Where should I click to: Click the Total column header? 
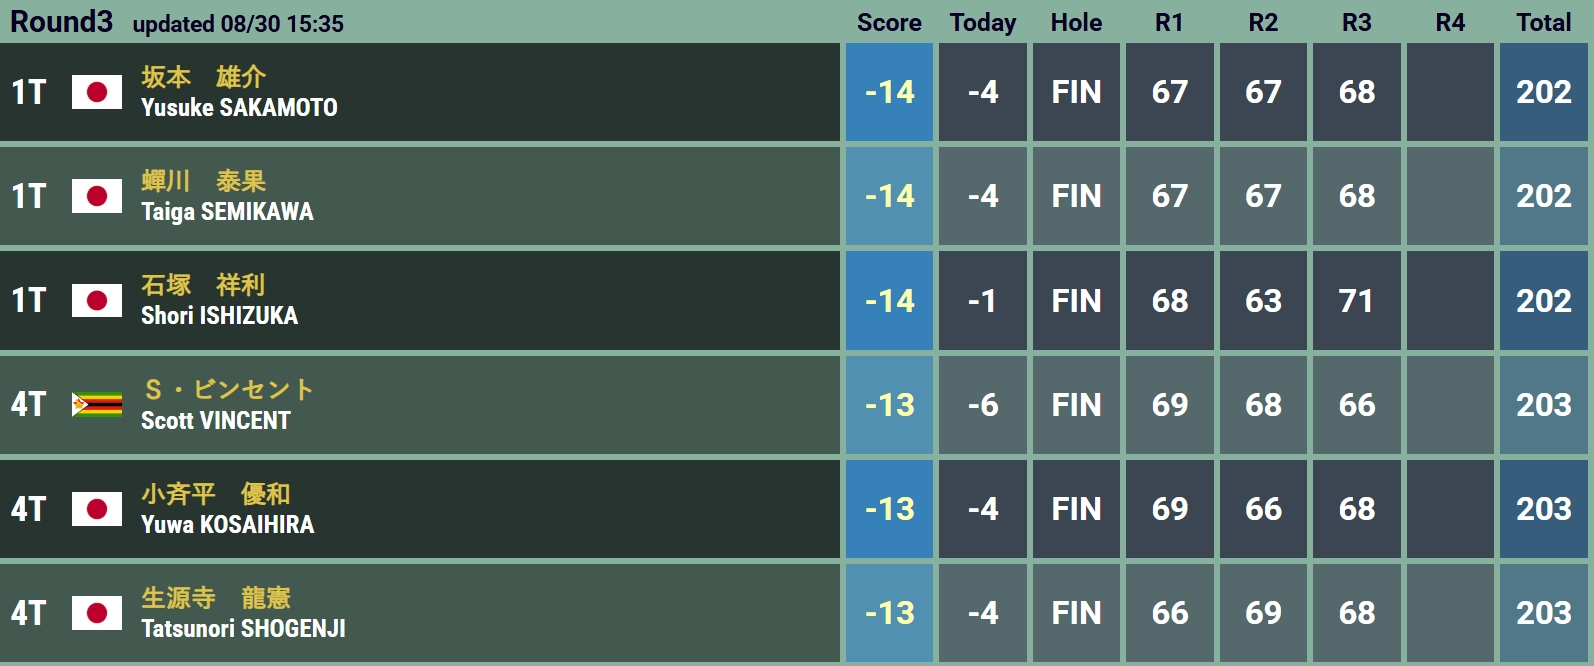pyautogui.click(x=1544, y=22)
